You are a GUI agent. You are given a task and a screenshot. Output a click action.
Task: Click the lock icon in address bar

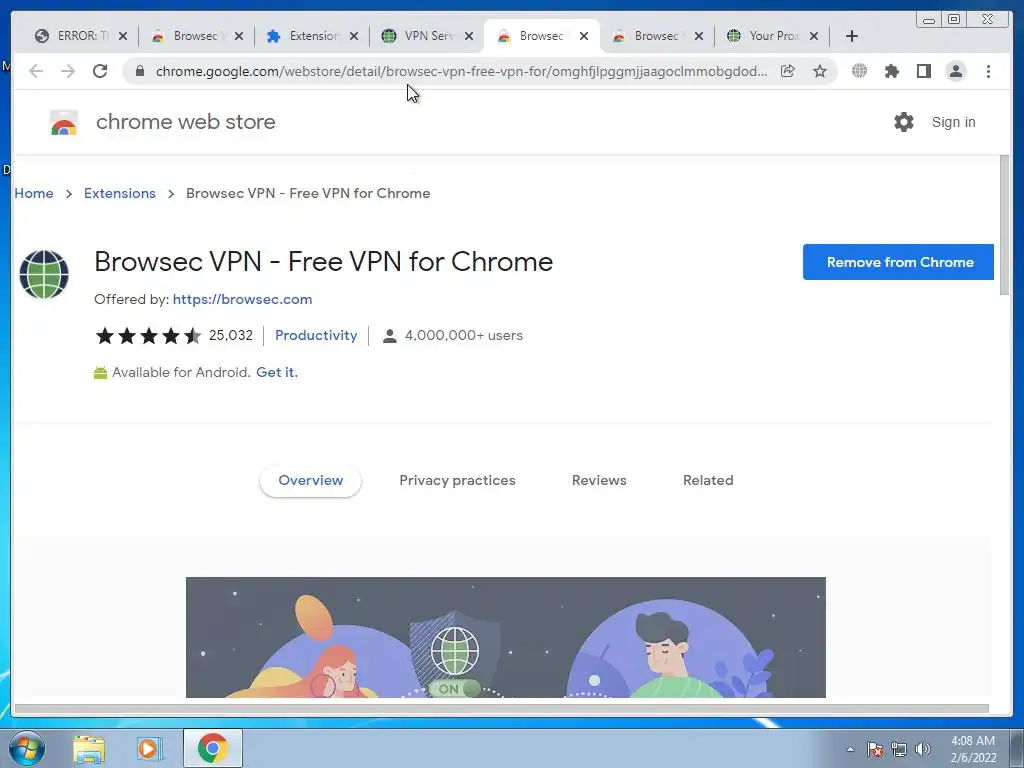139,71
